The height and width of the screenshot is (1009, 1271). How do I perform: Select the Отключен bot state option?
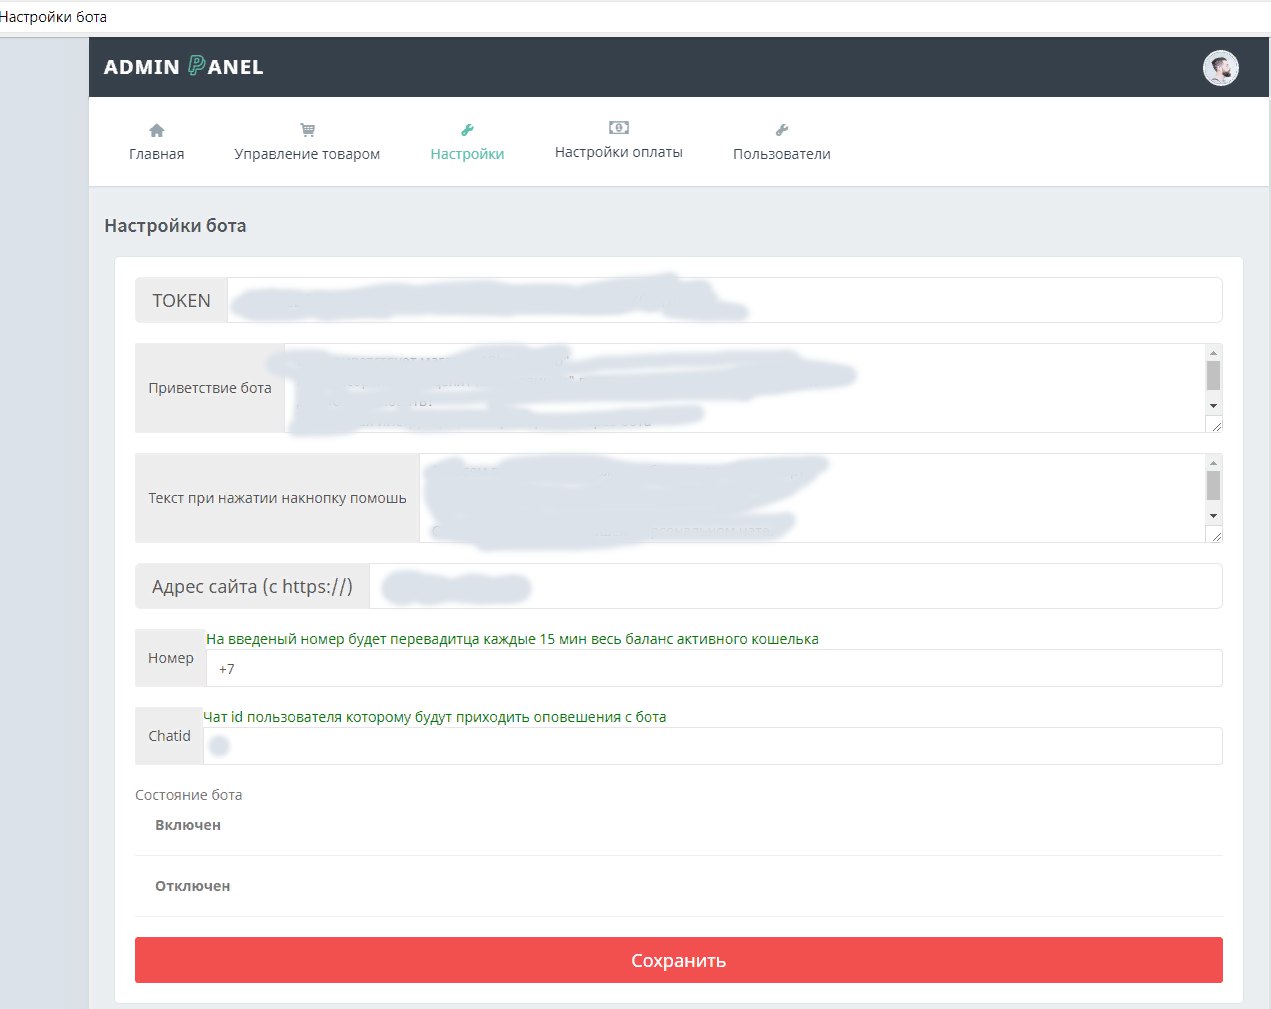coord(192,885)
